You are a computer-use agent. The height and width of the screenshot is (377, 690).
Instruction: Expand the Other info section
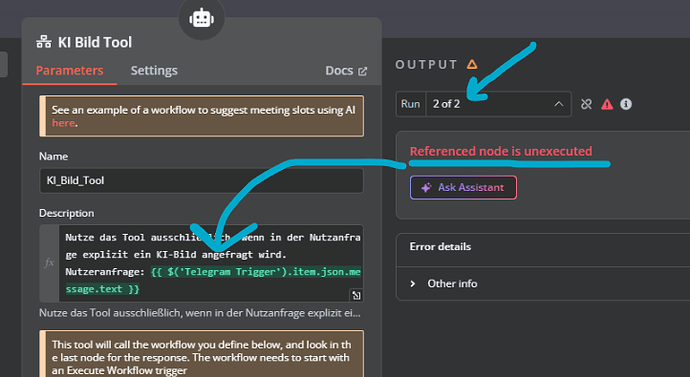point(444,284)
